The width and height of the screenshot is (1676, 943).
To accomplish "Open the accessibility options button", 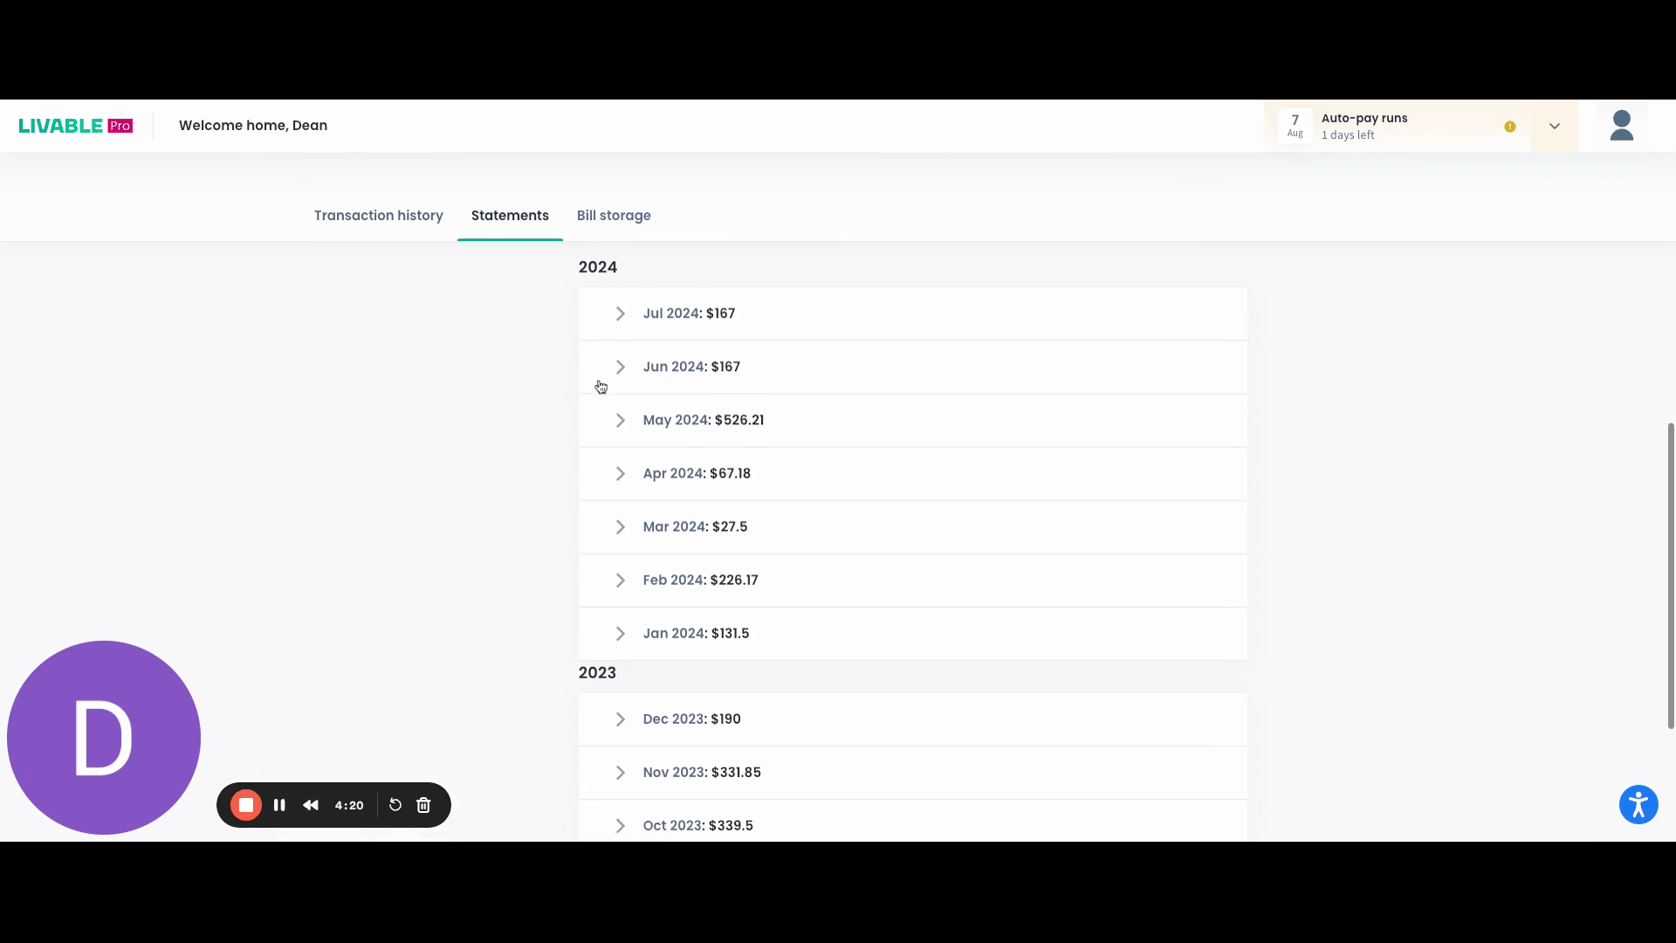I will click(x=1637, y=804).
